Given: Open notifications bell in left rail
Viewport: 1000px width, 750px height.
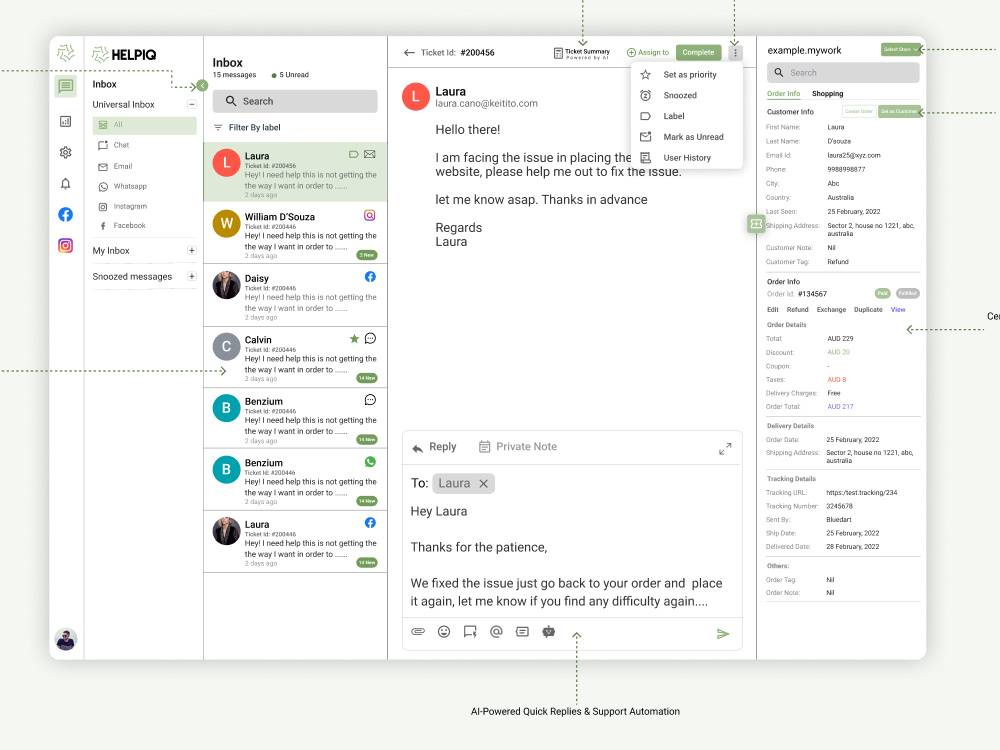Looking at the screenshot, I should click(66, 184).
